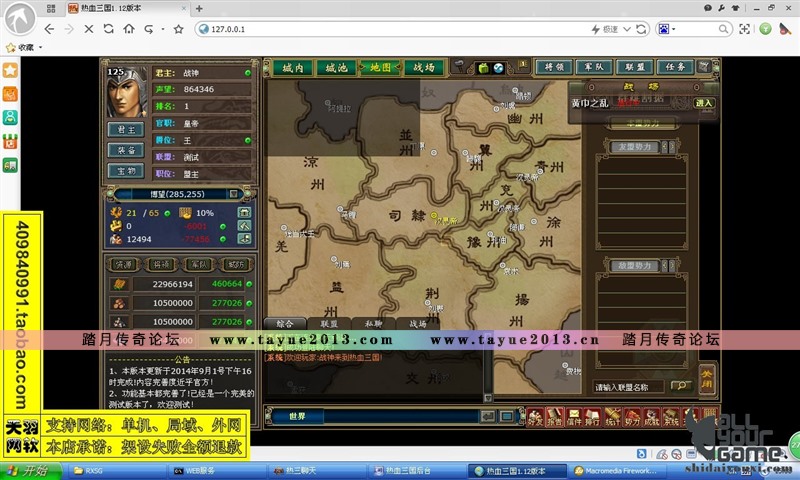Open the 任务 quests menu
Image resolution: width=800 pixels, height=480 pixels.
point(676,67)
